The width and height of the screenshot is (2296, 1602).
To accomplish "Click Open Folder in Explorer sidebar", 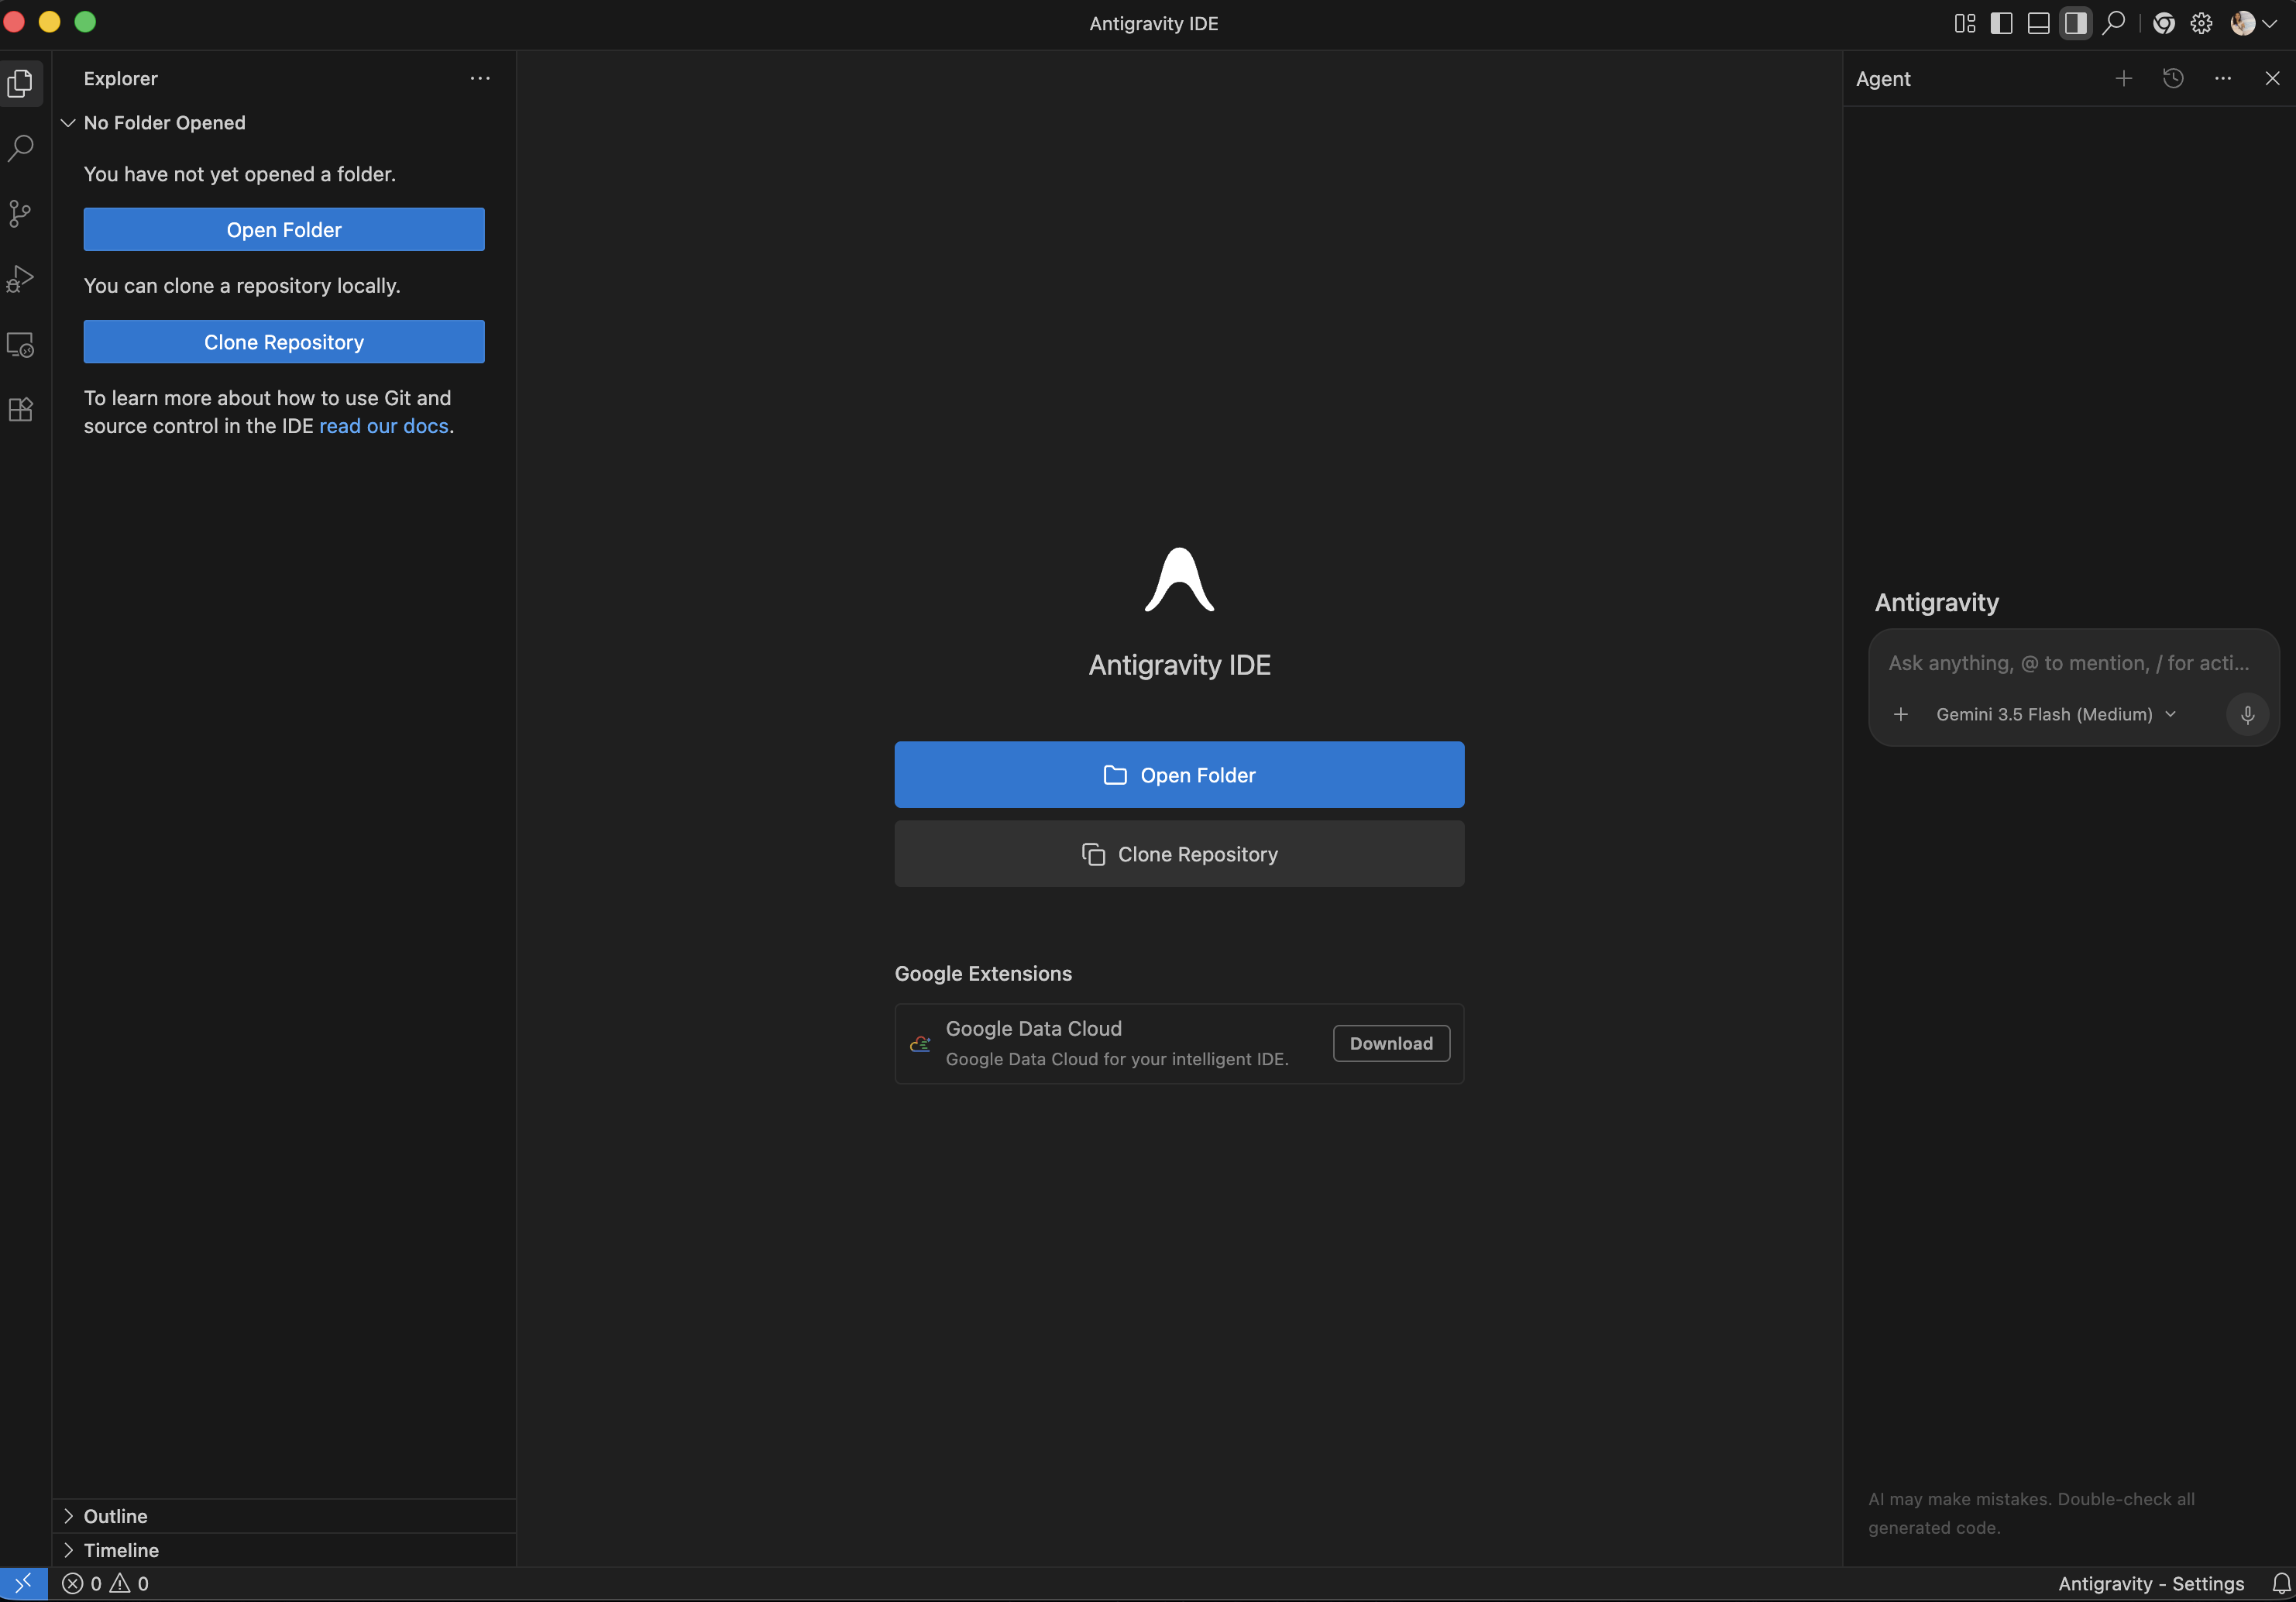I will coord(284,230).
